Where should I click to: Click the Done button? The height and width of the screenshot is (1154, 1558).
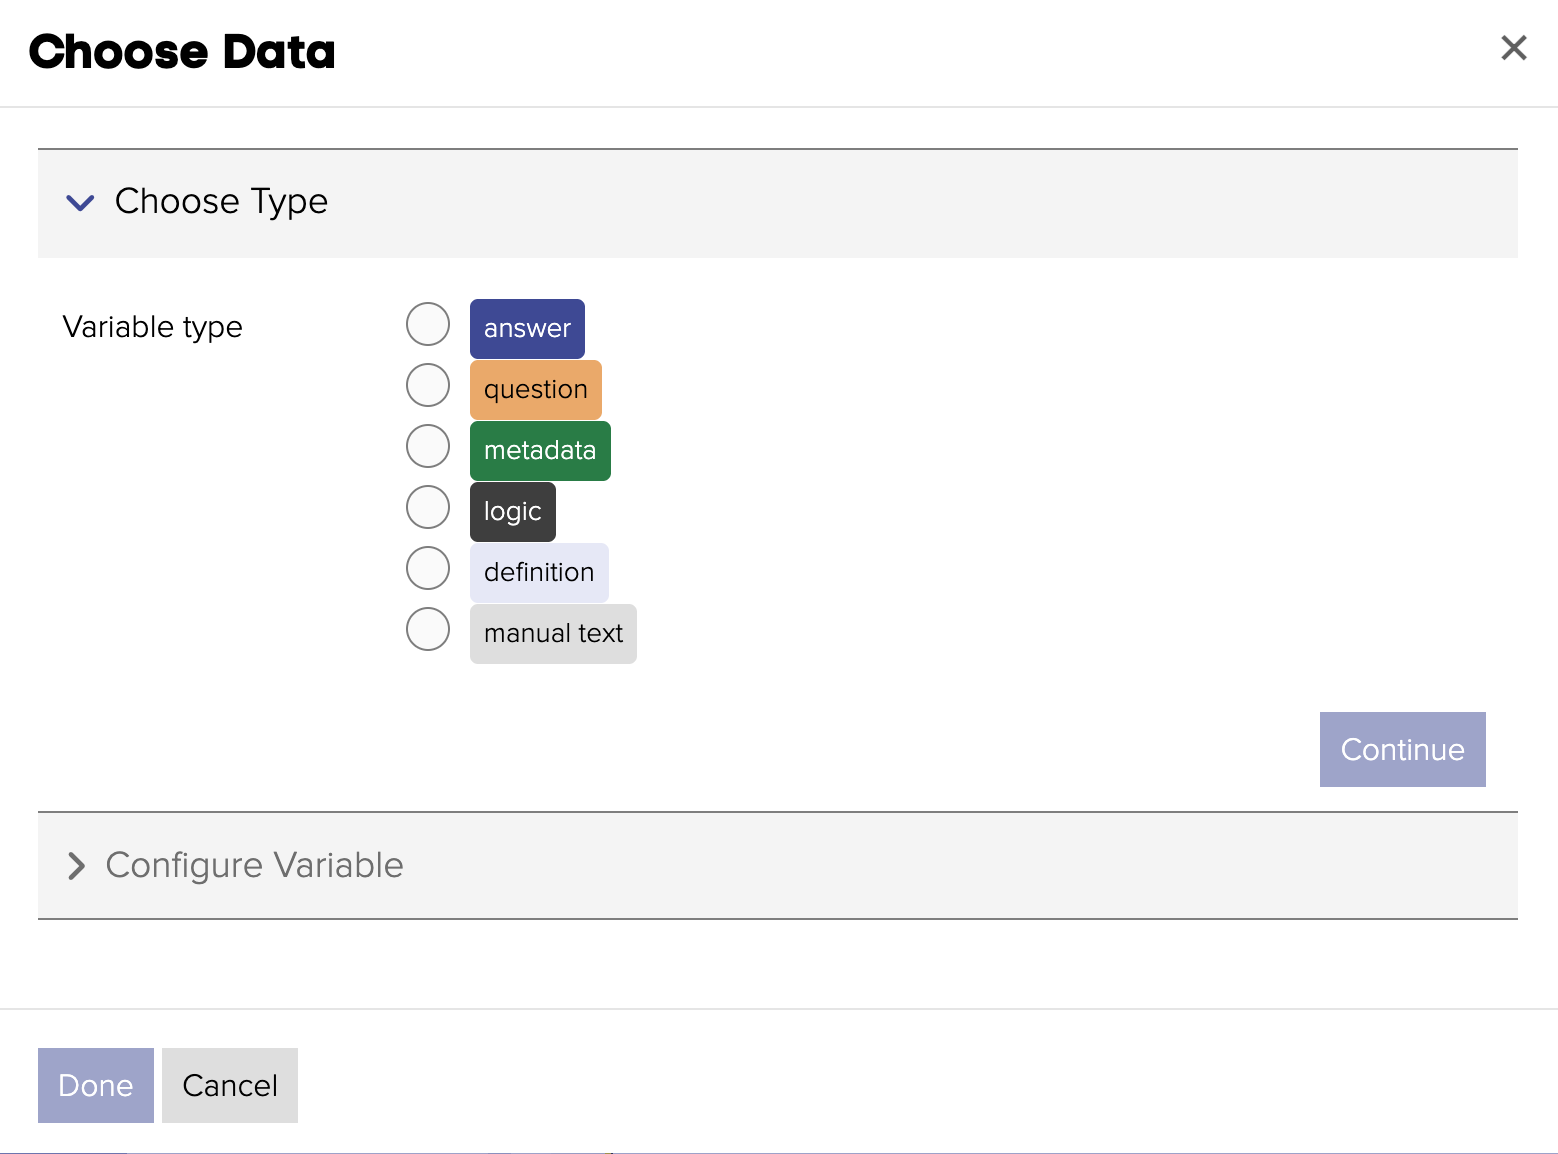(96, 1085)
